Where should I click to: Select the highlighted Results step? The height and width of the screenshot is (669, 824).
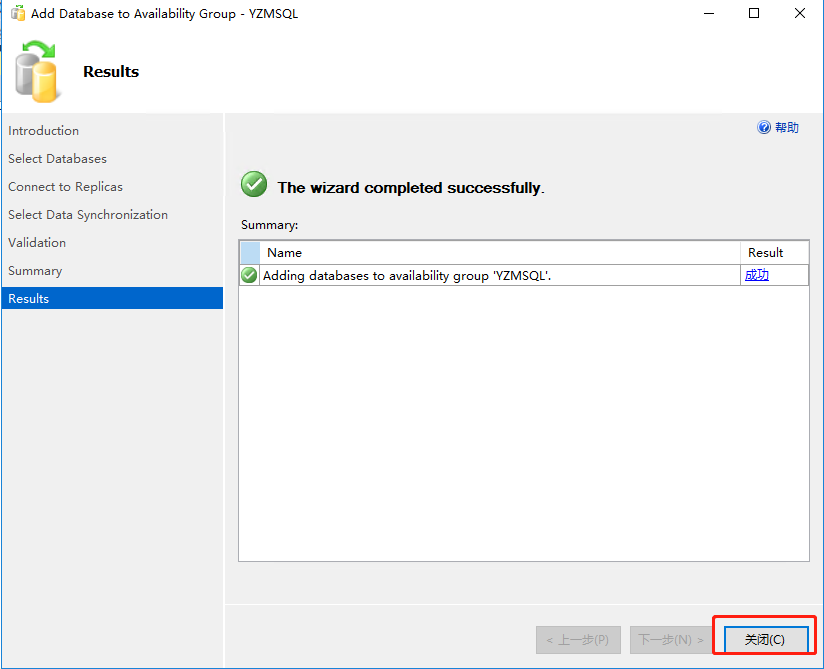pyautogui.click(x=29, y=299)
